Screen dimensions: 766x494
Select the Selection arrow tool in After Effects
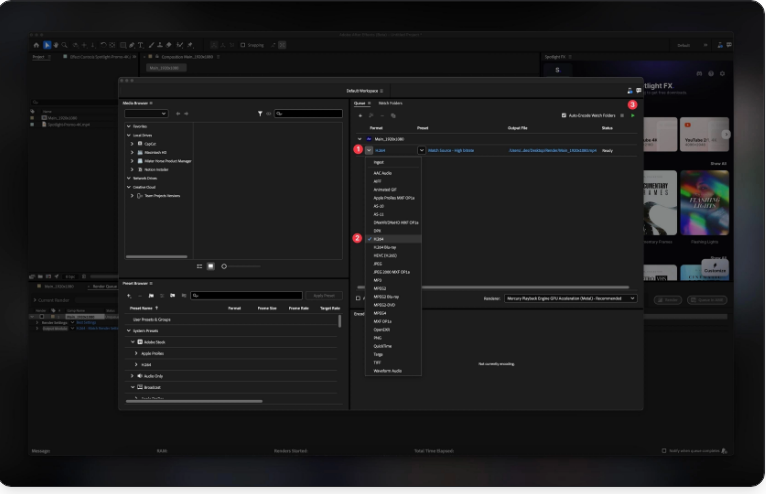click(47, 45)
